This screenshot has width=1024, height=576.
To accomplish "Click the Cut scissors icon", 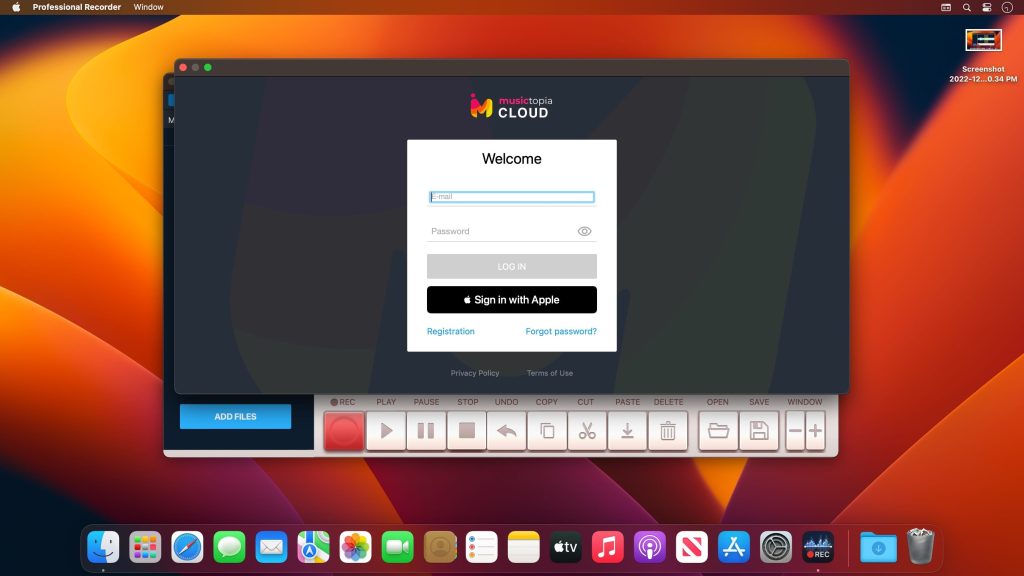I will (x=587, y=431).
